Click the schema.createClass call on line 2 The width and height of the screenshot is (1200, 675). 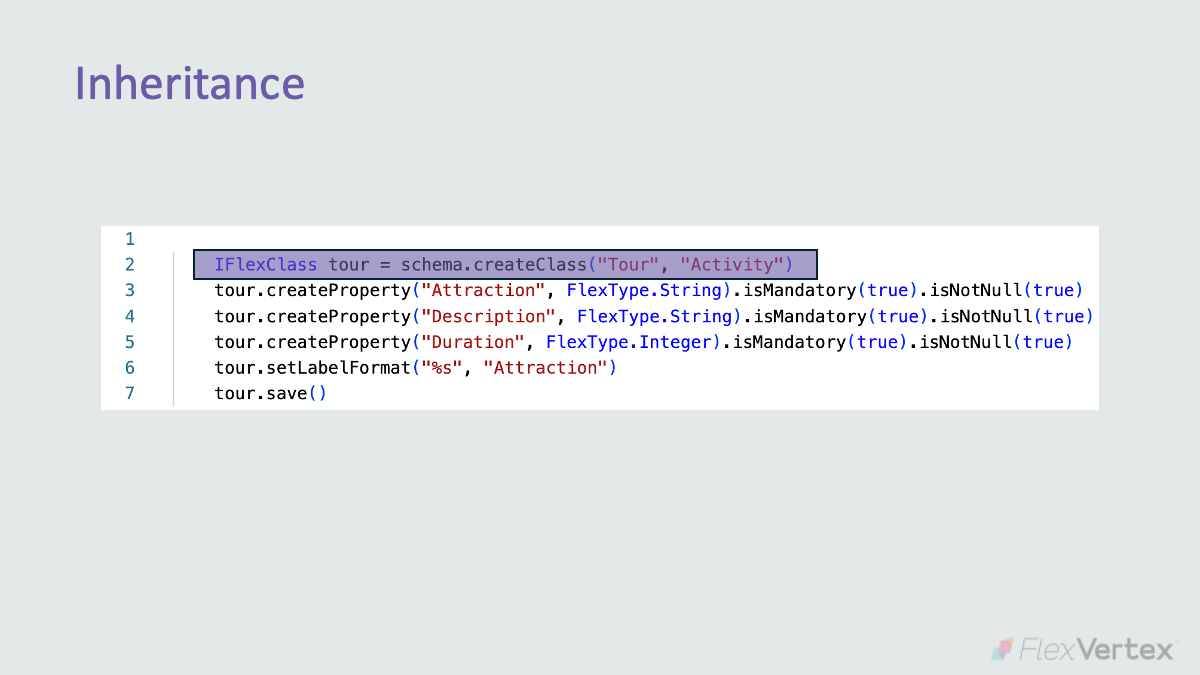tap(495, 264)
